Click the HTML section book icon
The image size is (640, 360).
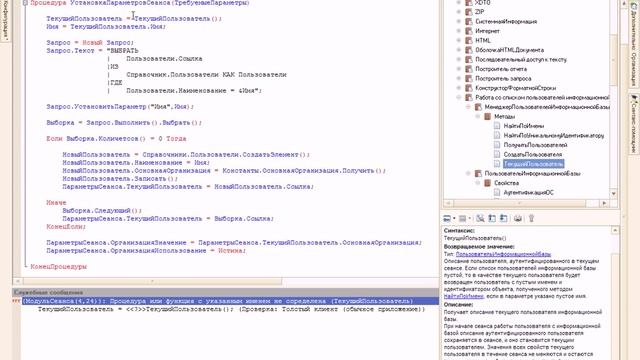click(x=469, y=40)
